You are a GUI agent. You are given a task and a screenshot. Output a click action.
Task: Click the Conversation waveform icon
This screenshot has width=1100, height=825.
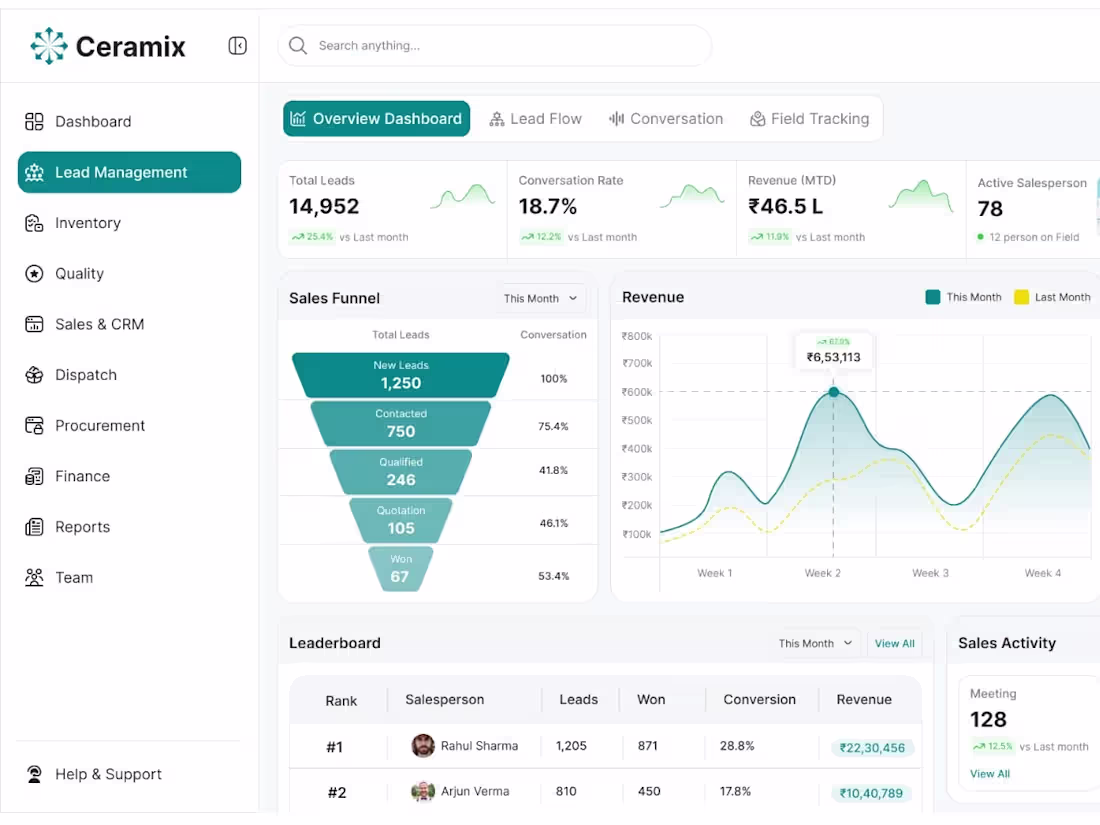[x=617, y=119]
